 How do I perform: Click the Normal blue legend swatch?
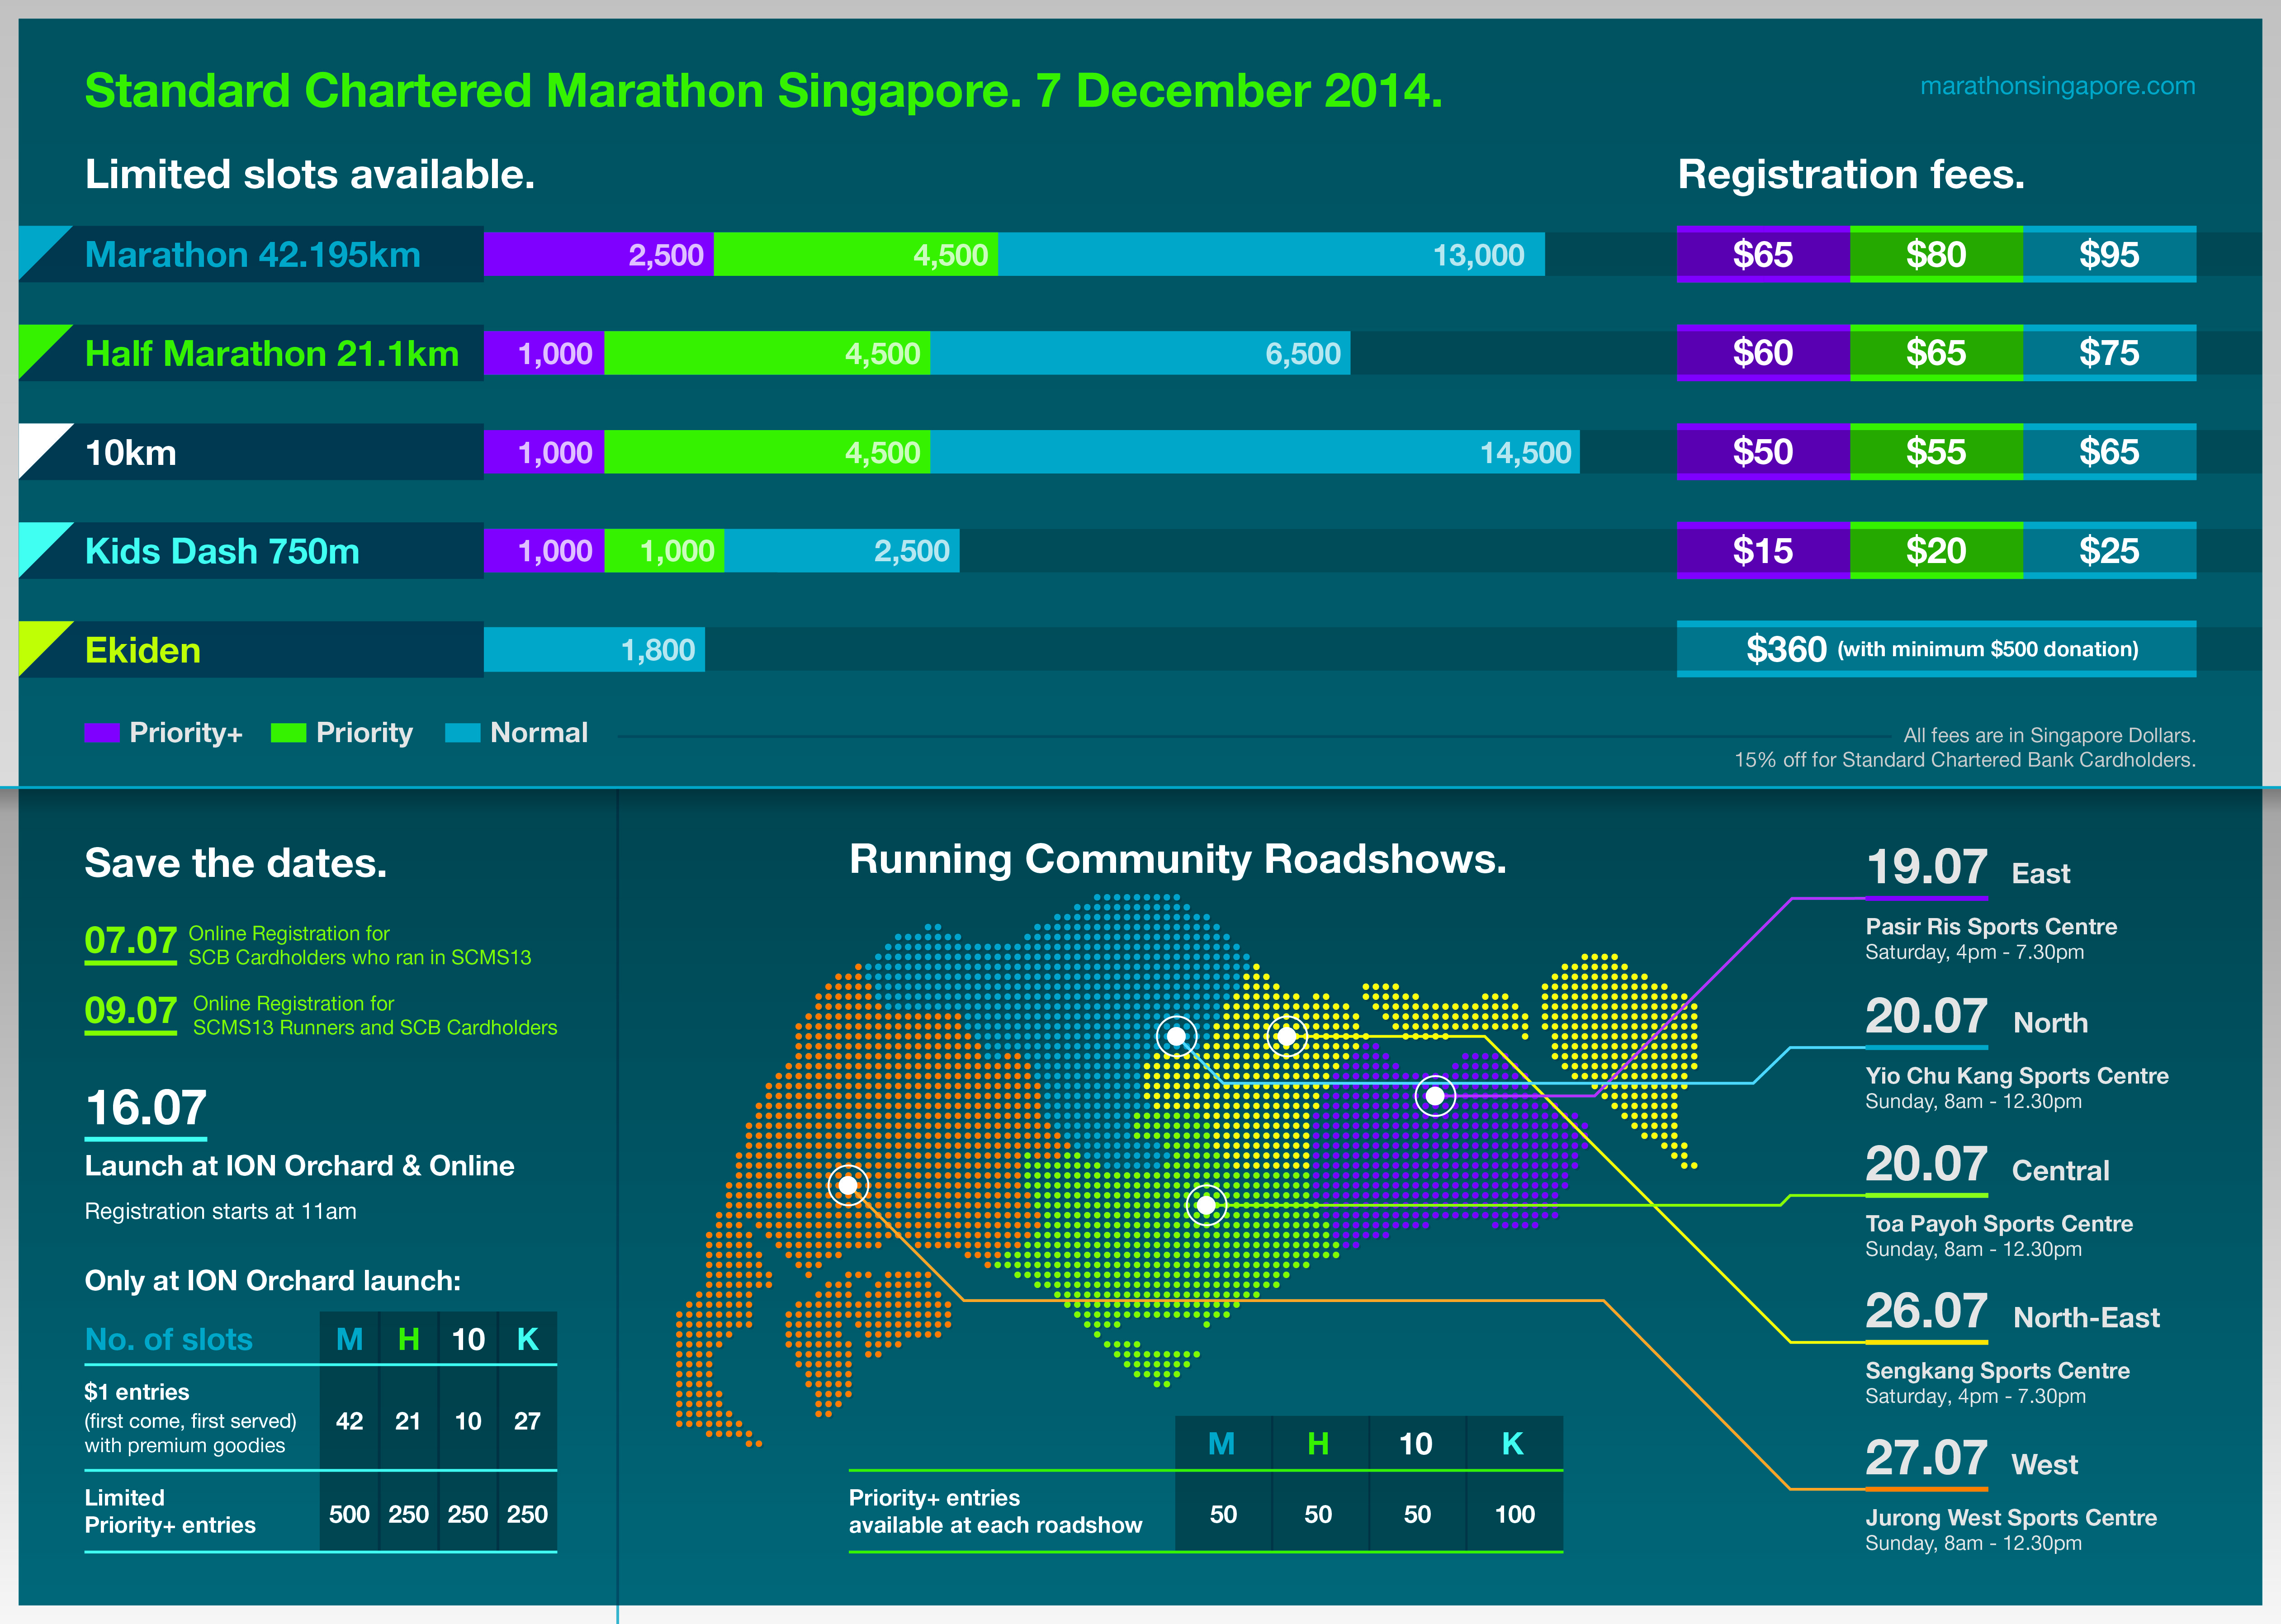point(462,733)
